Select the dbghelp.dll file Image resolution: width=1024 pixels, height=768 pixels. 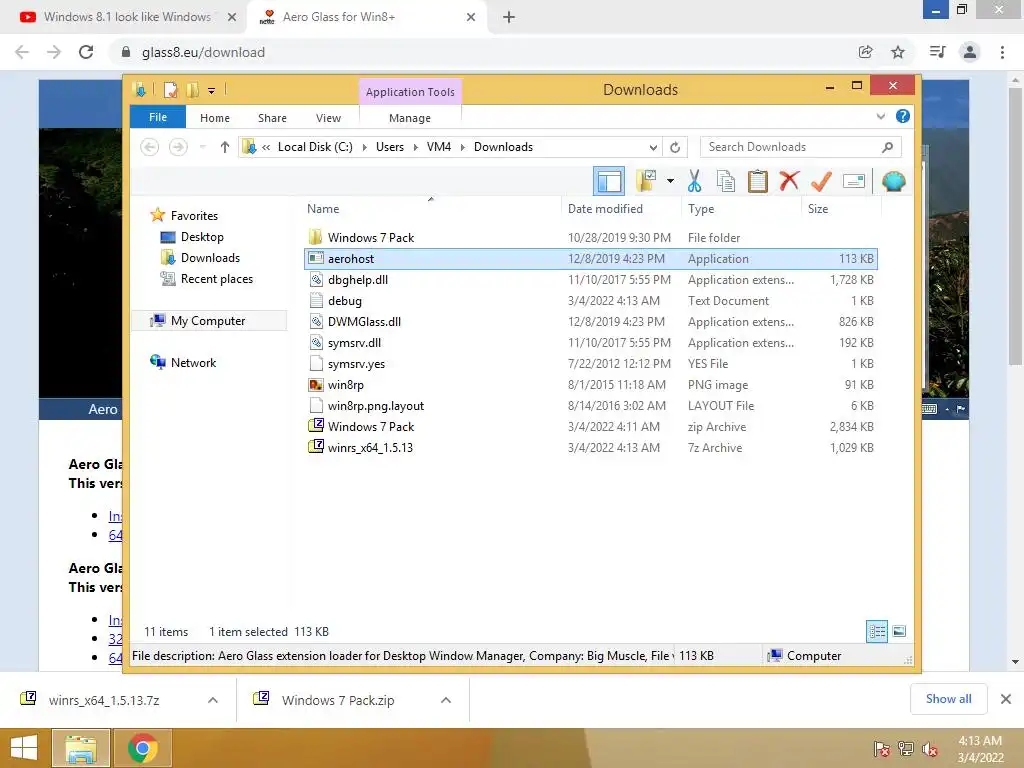590,280
